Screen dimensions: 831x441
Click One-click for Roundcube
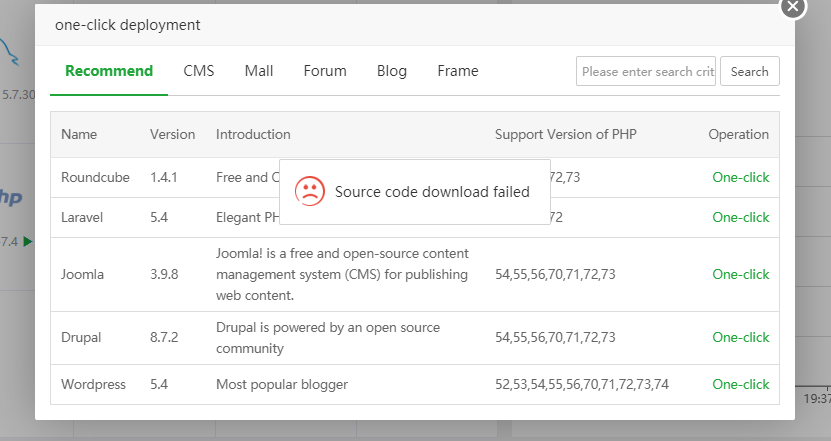pyautogui.click(x=741, y=177)
